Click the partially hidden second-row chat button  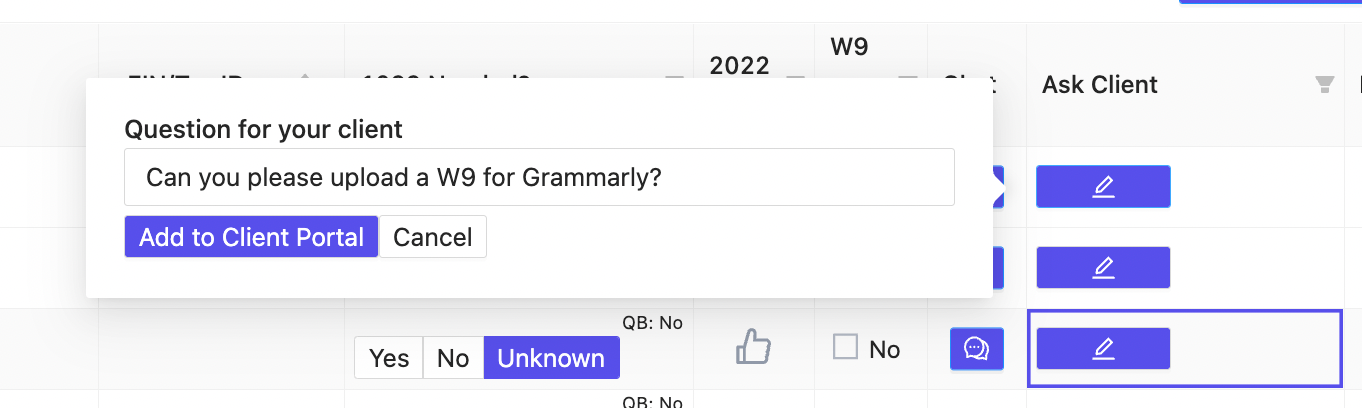[998, 268]
